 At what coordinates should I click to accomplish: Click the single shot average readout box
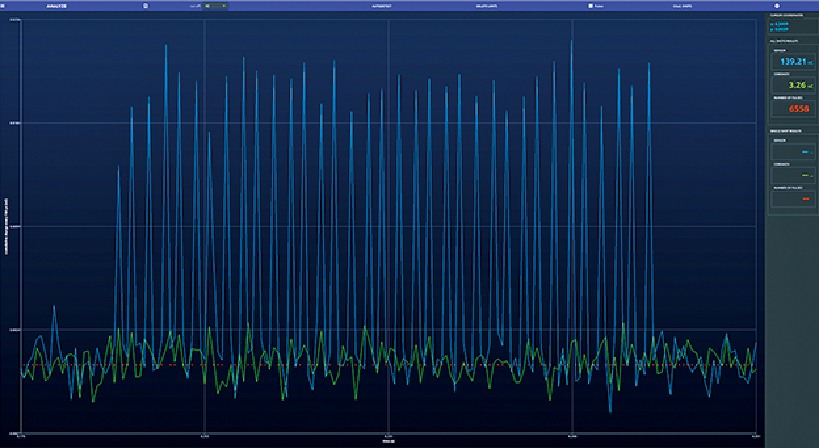coord(792,152)
